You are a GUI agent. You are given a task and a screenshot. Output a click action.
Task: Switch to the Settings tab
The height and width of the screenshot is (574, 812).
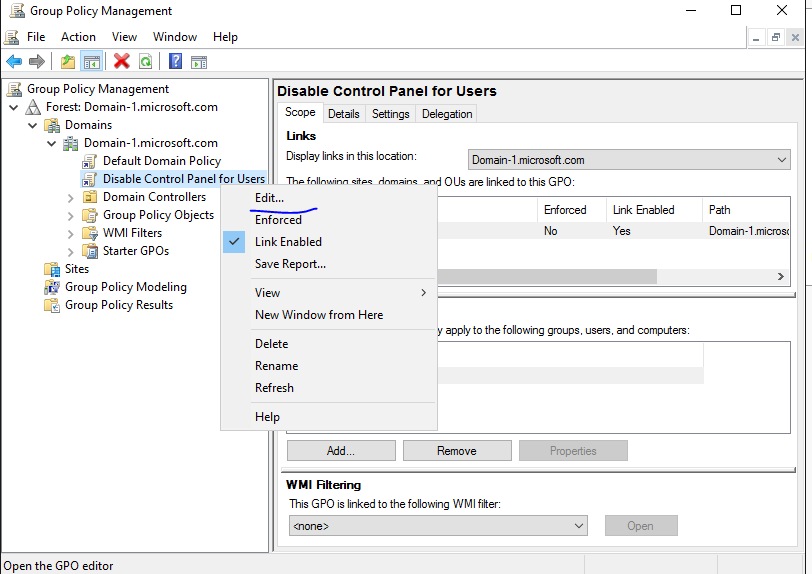(390, 113)
